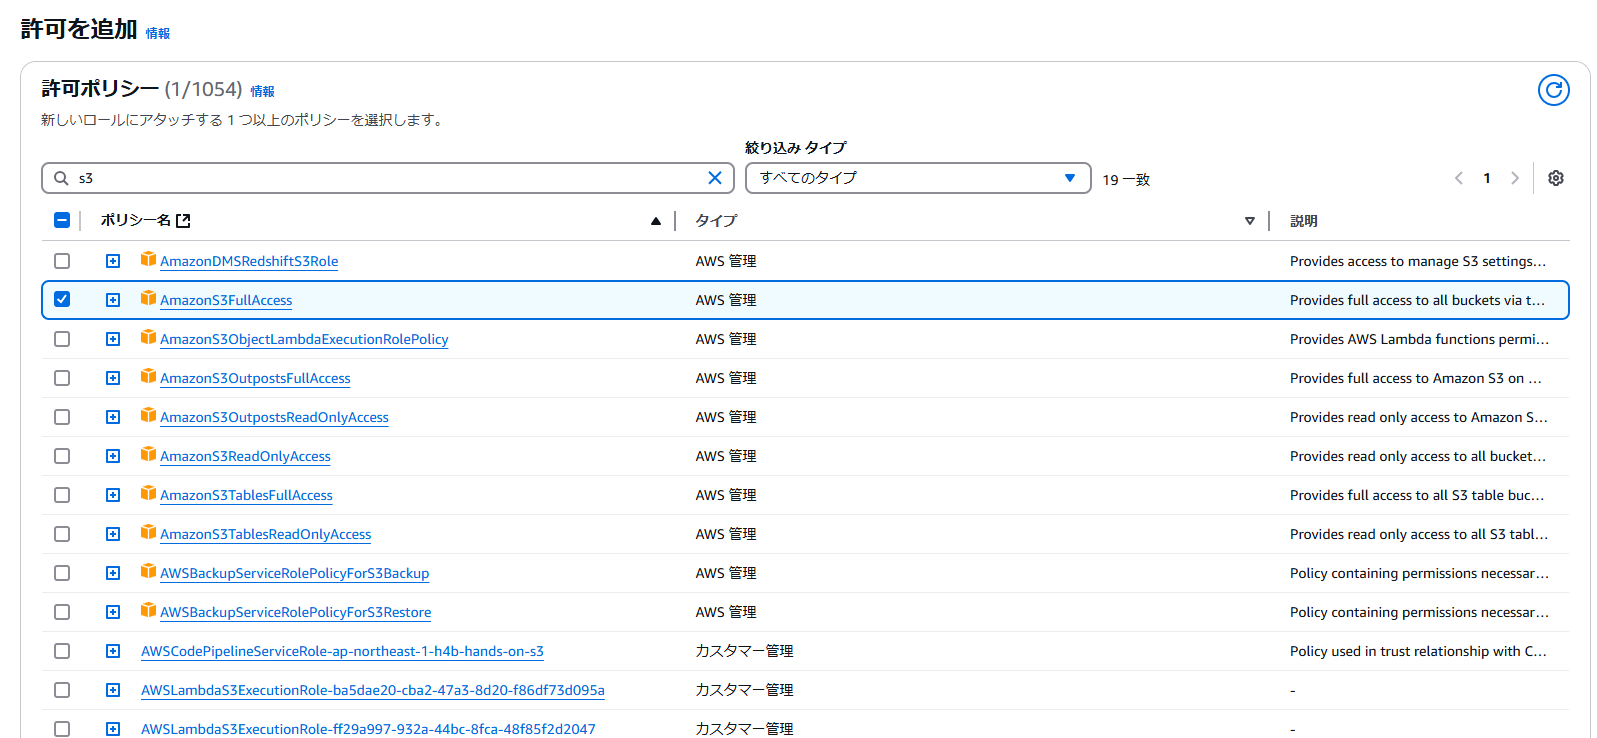
Task: Click description 'Provides full access to all buckets'
Action: (1417, 300)
